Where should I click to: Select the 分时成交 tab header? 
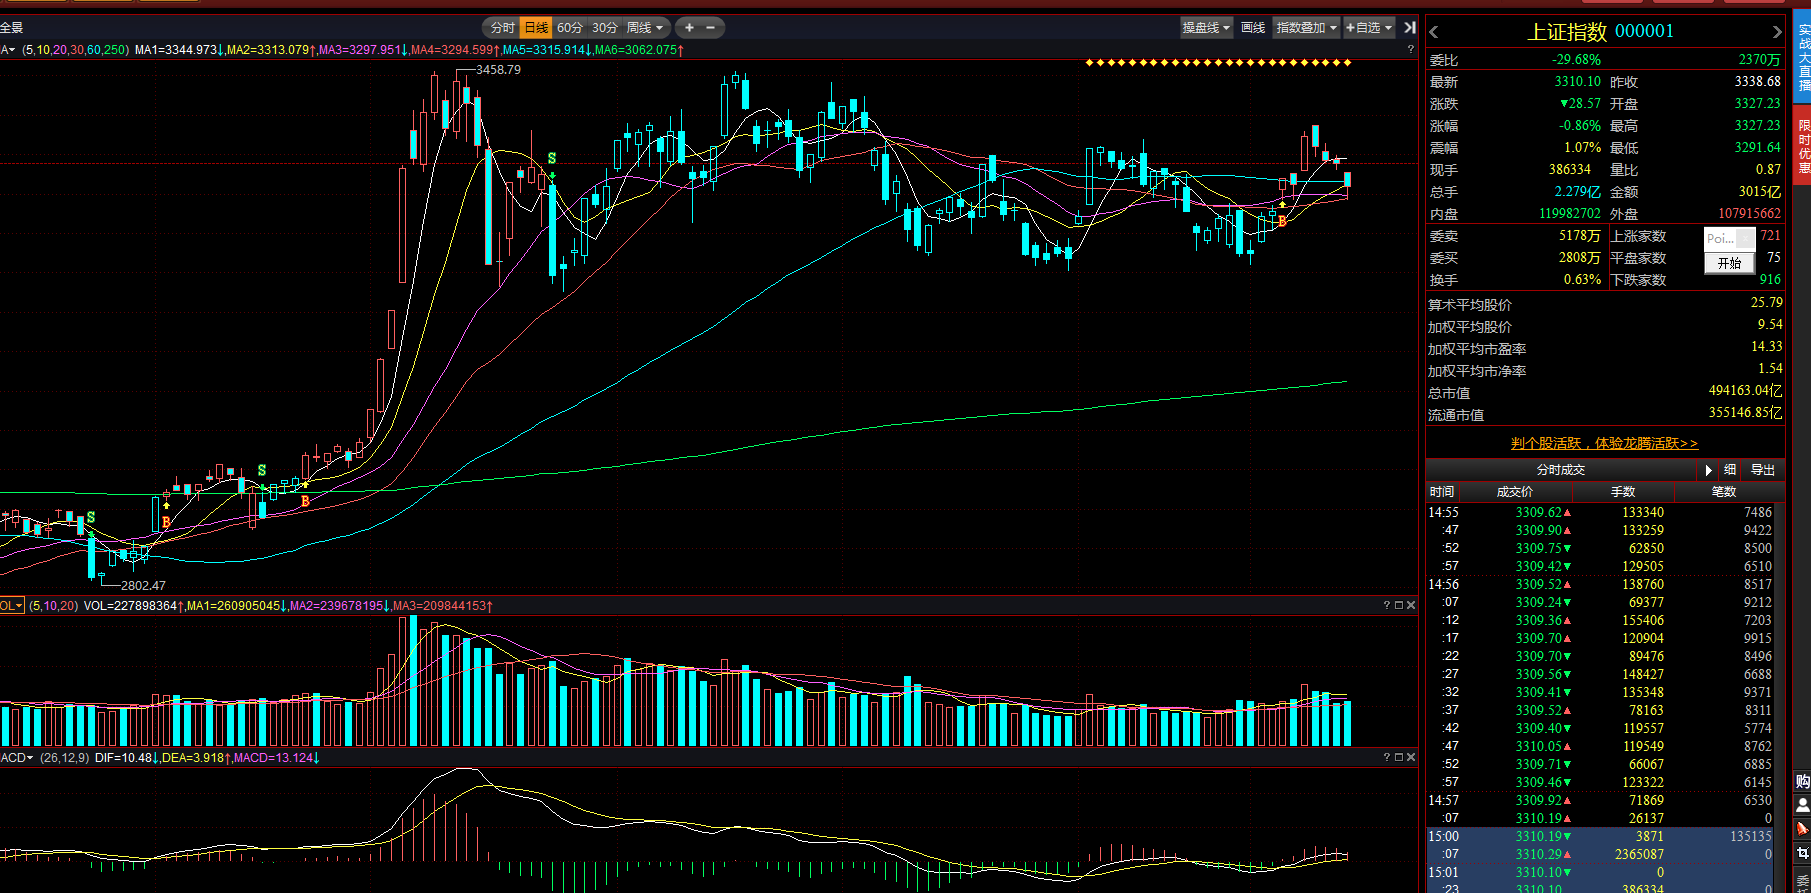[1560, 469]
